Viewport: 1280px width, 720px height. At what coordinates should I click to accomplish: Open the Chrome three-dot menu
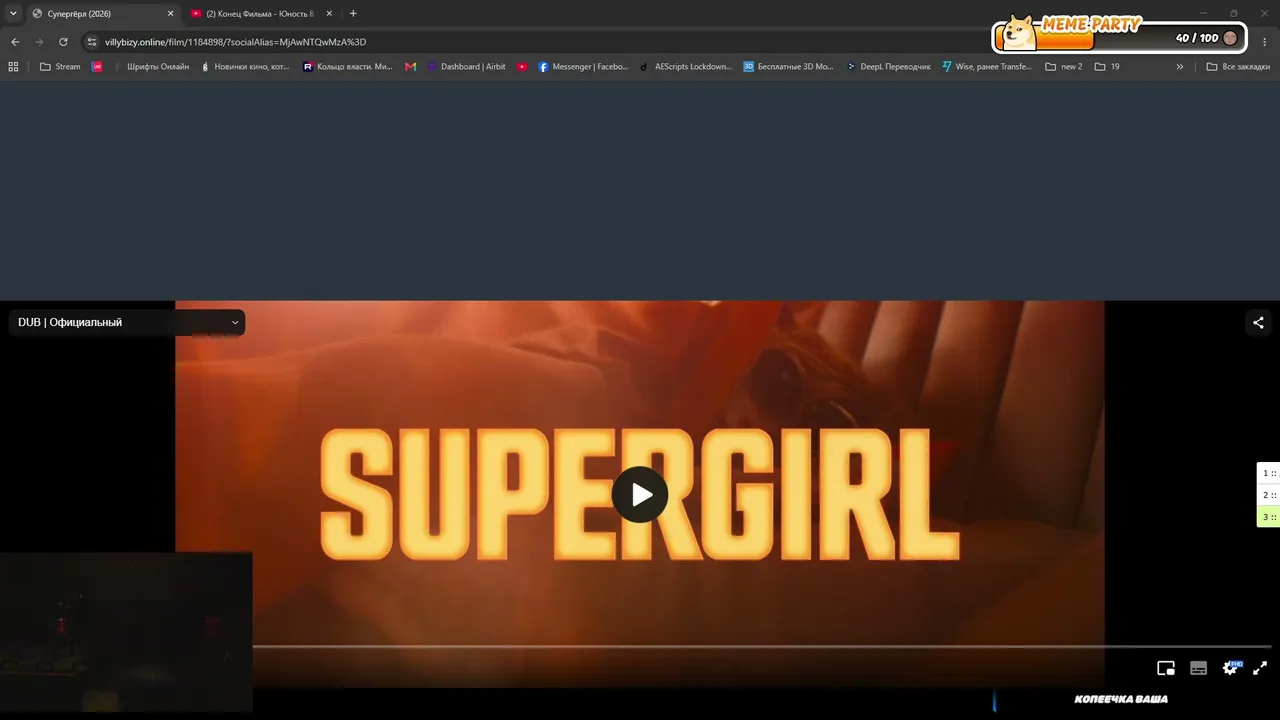click(1265, 42)
